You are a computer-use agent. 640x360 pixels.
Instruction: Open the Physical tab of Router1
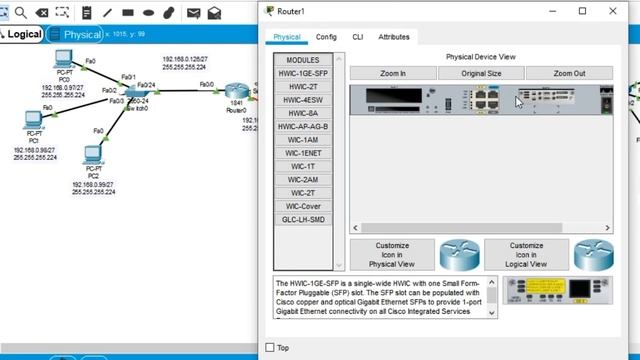(x=287, y=37)
